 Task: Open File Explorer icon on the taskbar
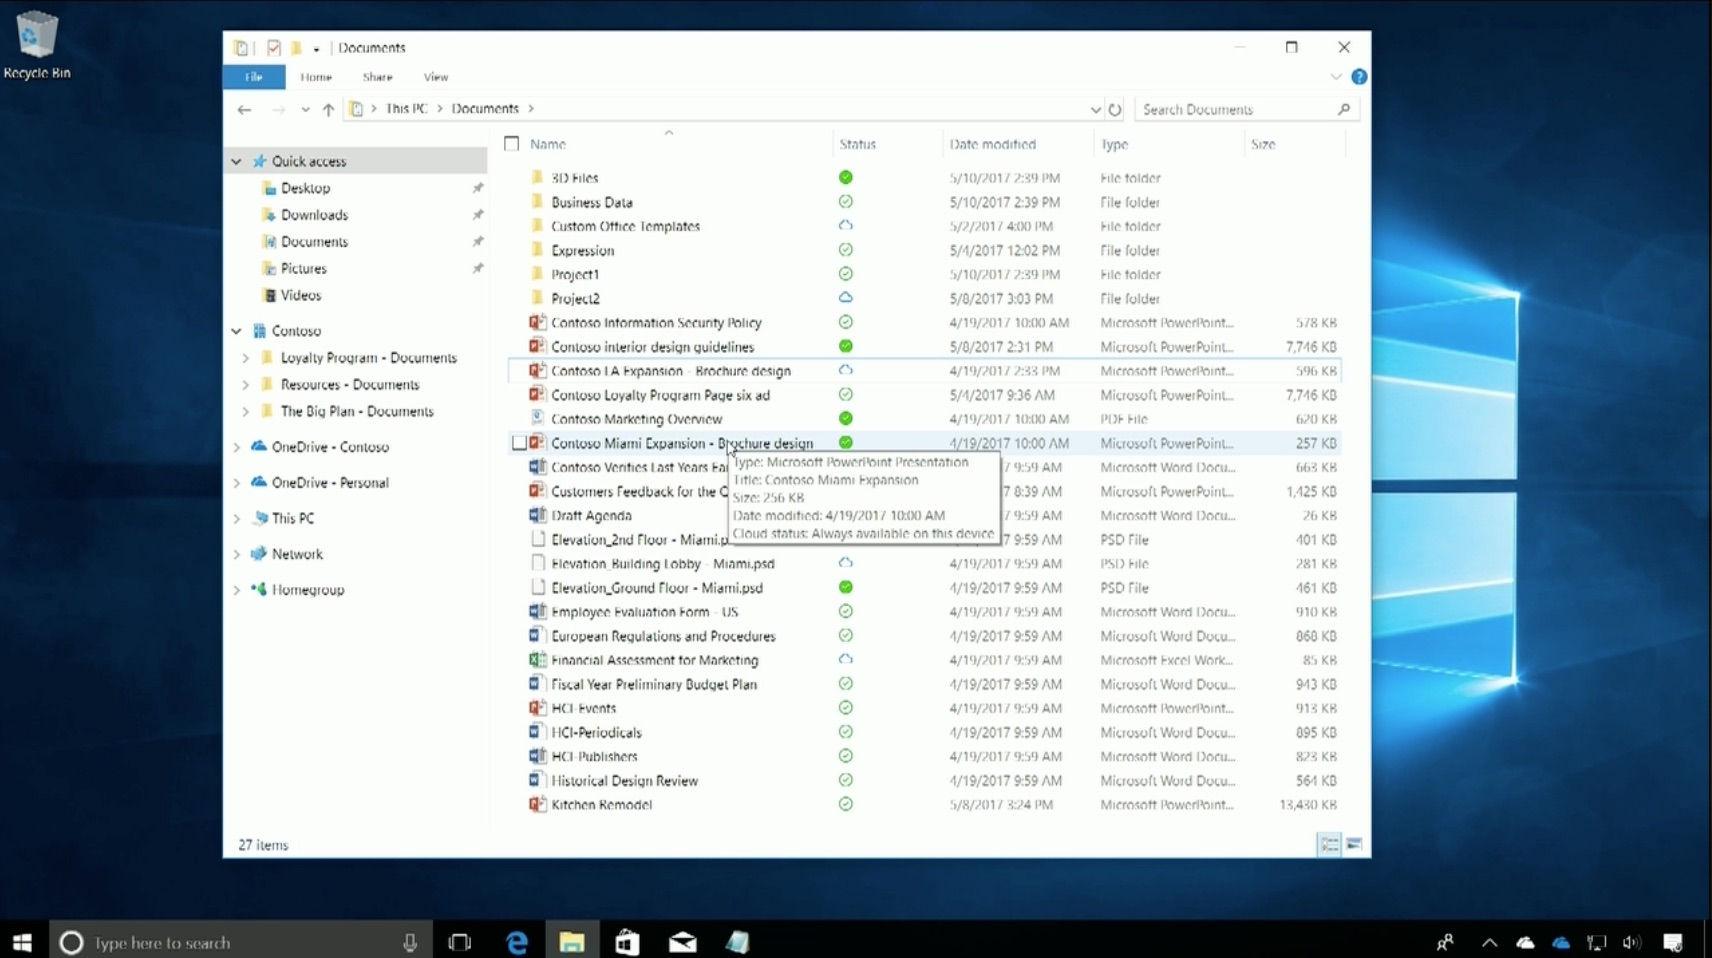coord(571,941)
